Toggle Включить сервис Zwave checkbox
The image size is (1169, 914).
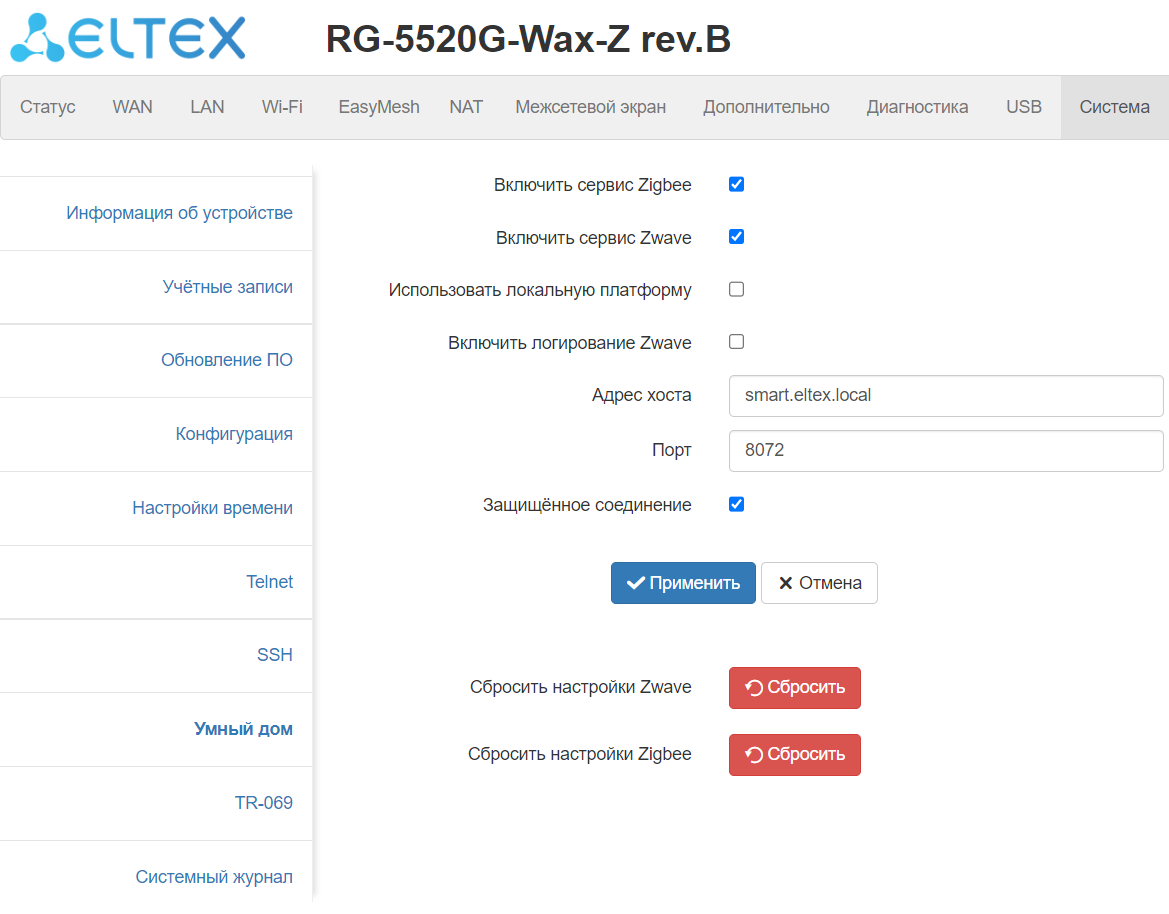coord(737,237)
